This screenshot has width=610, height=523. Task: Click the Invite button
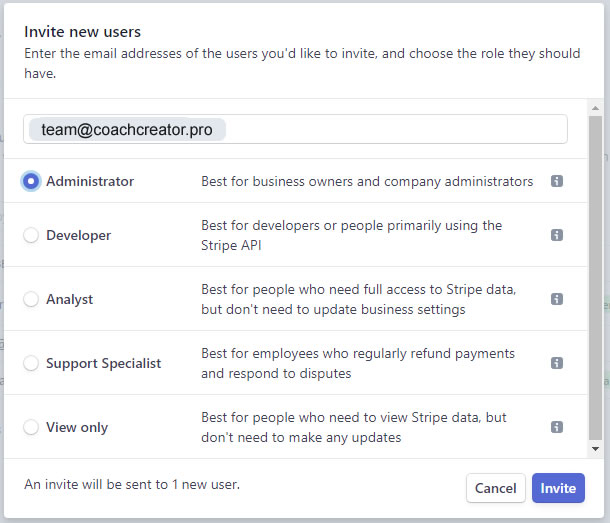(558, 488)
